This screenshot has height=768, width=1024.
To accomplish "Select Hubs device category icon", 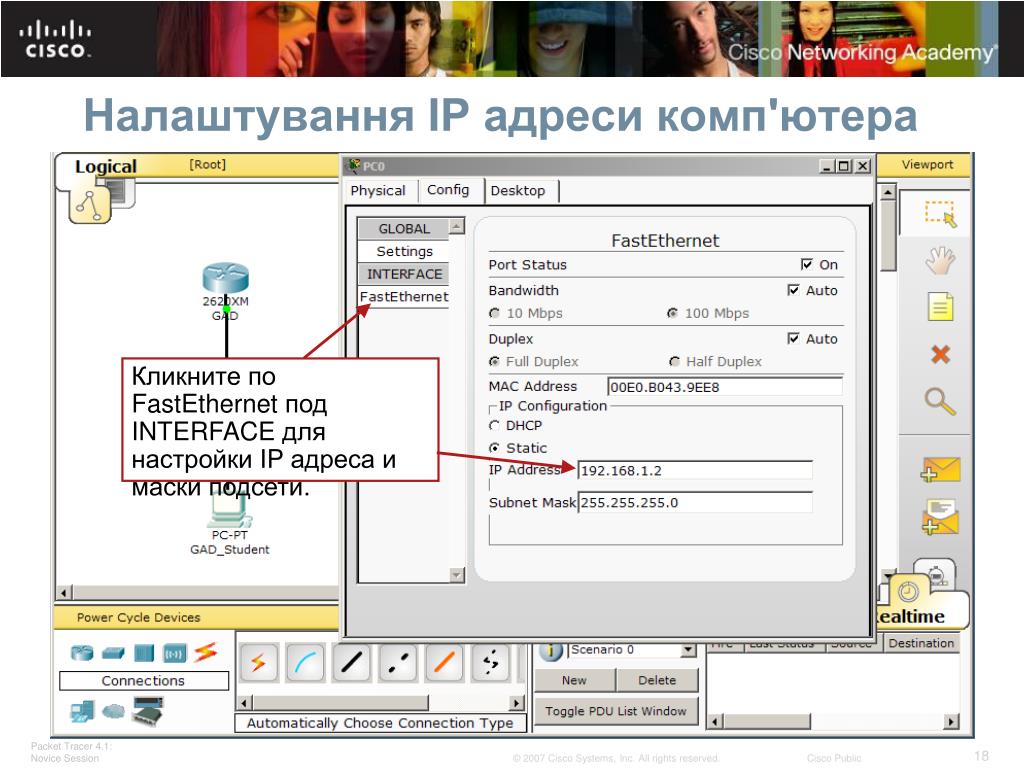I will click(x=144, y=652).
